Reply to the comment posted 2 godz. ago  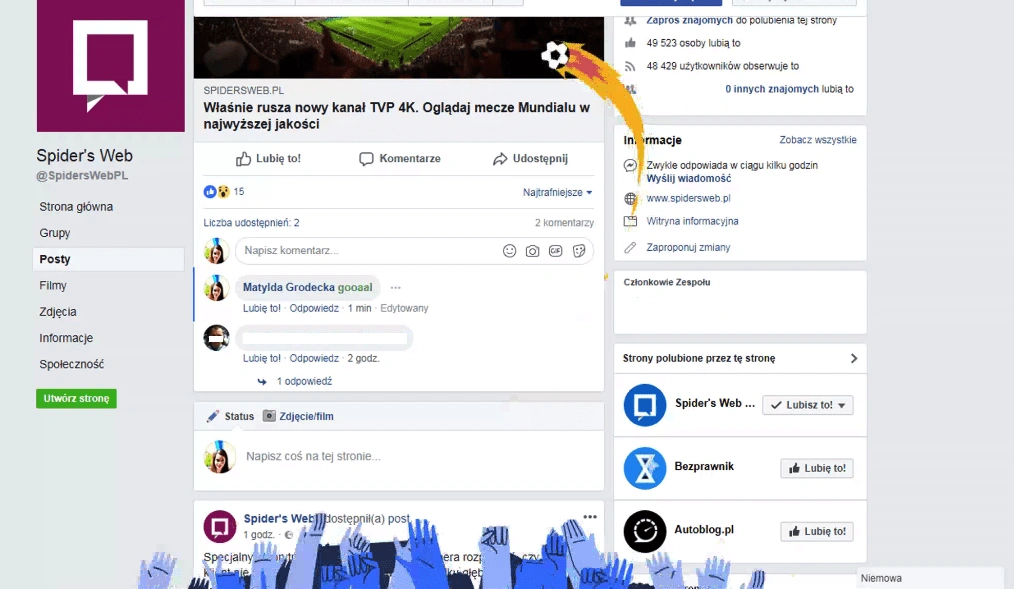(314, 358)
